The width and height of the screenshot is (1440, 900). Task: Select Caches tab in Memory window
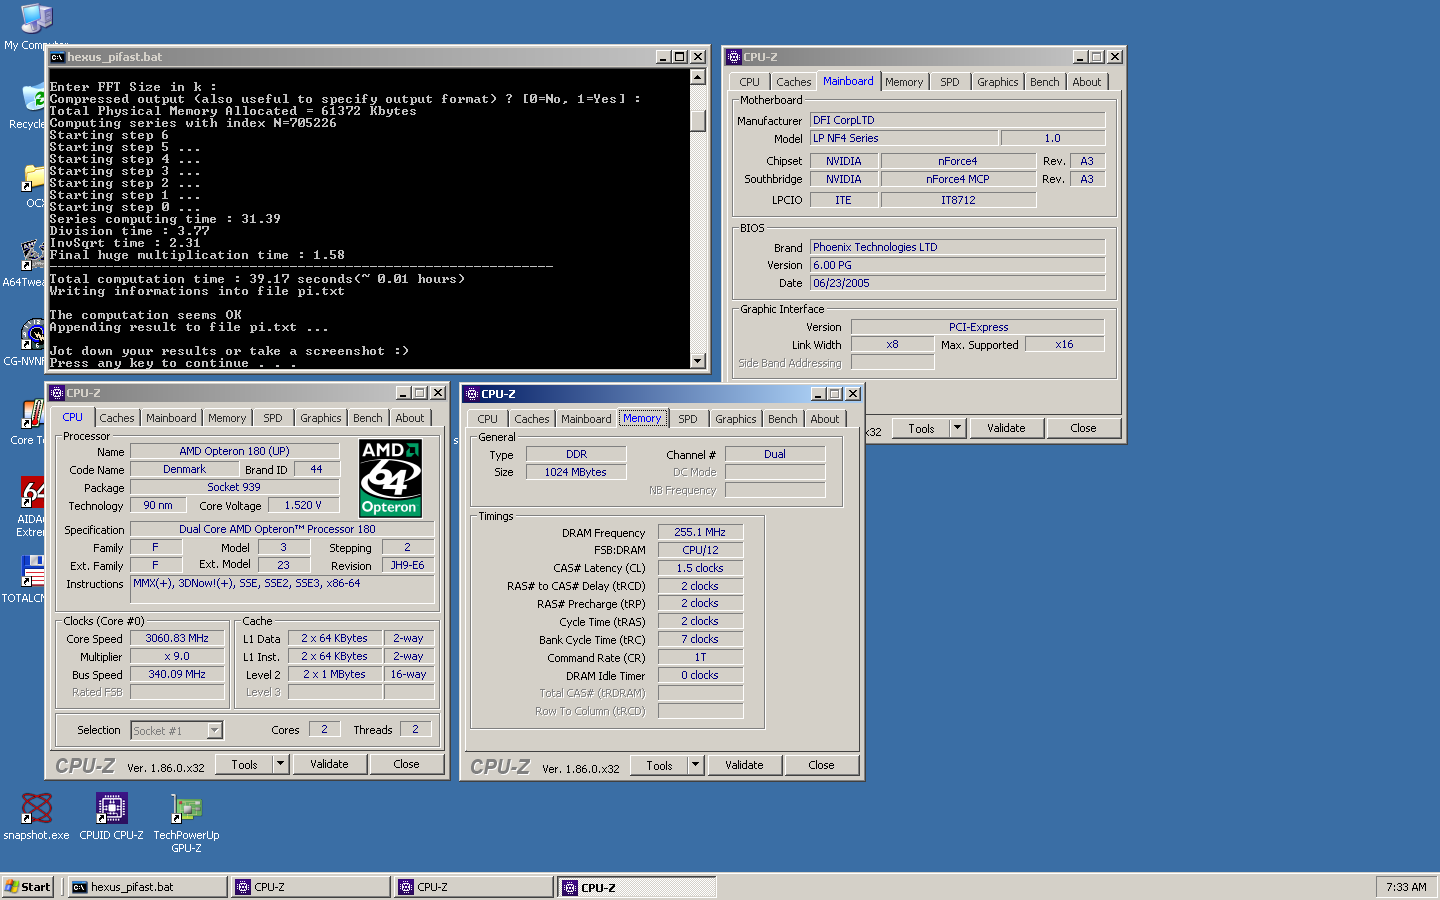(532, 419)
